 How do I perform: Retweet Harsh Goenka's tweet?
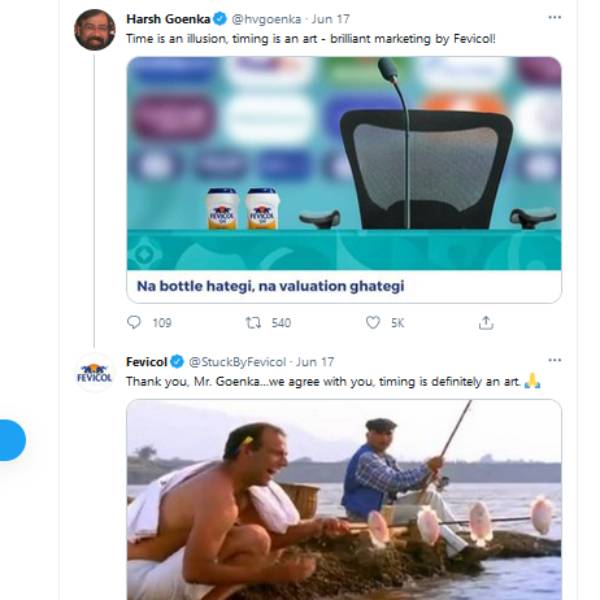pos(253,322)
